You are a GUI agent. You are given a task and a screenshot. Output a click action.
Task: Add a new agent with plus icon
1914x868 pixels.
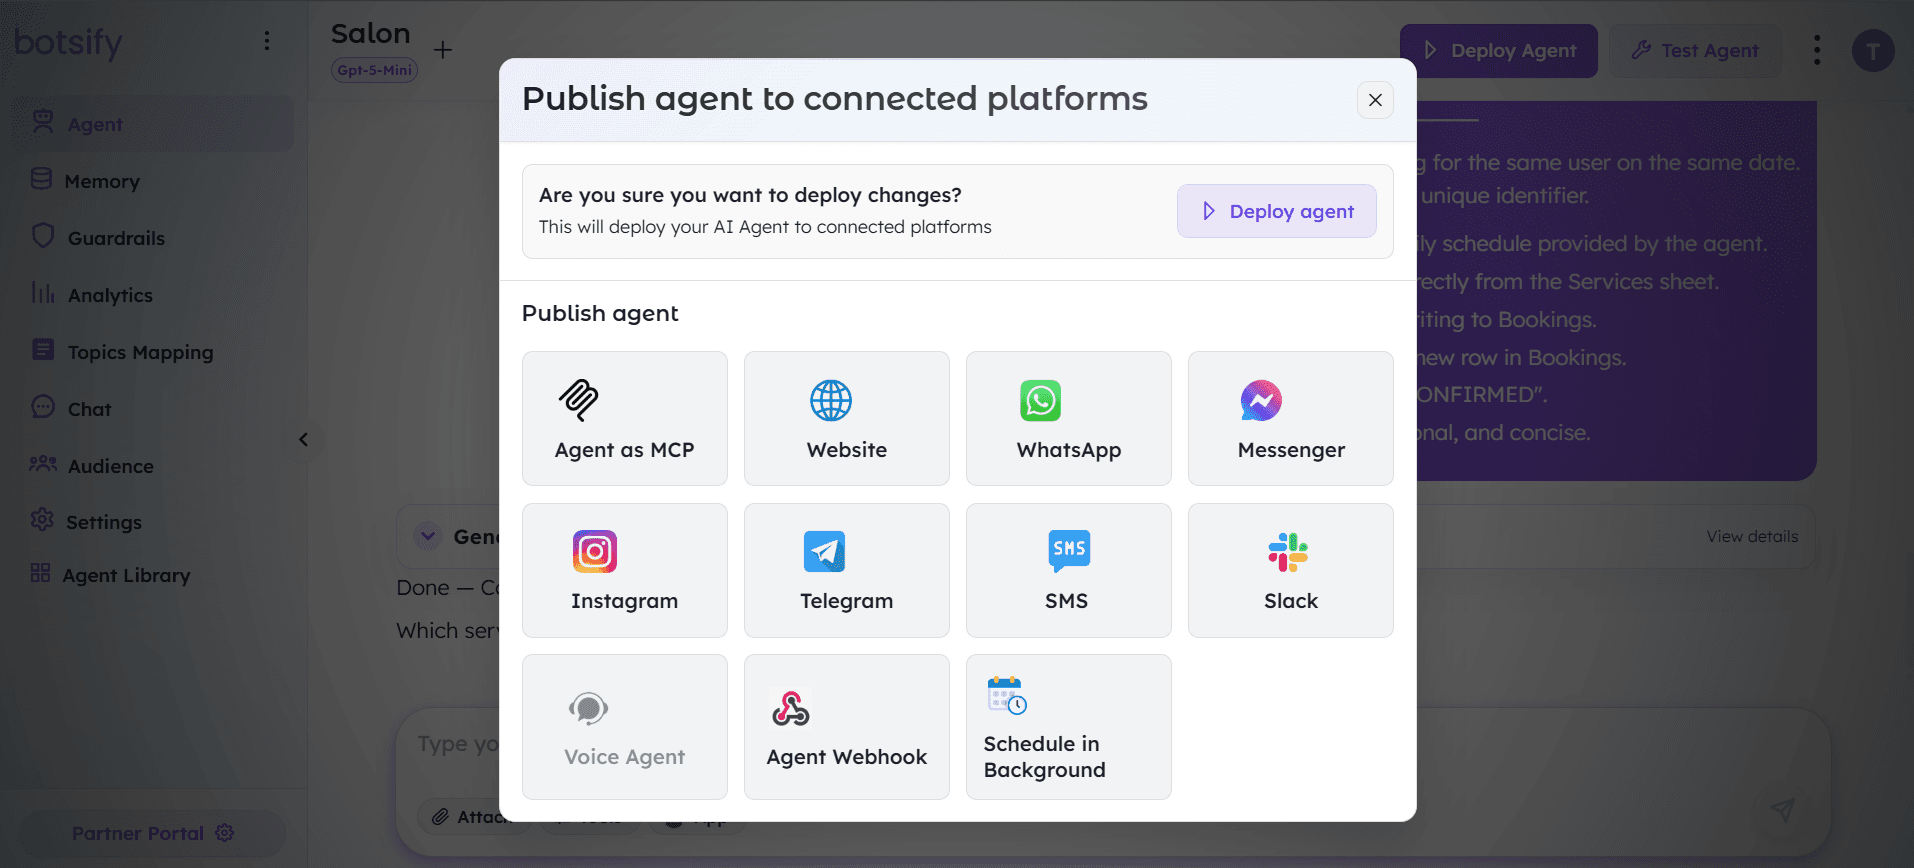pos(443,50)
